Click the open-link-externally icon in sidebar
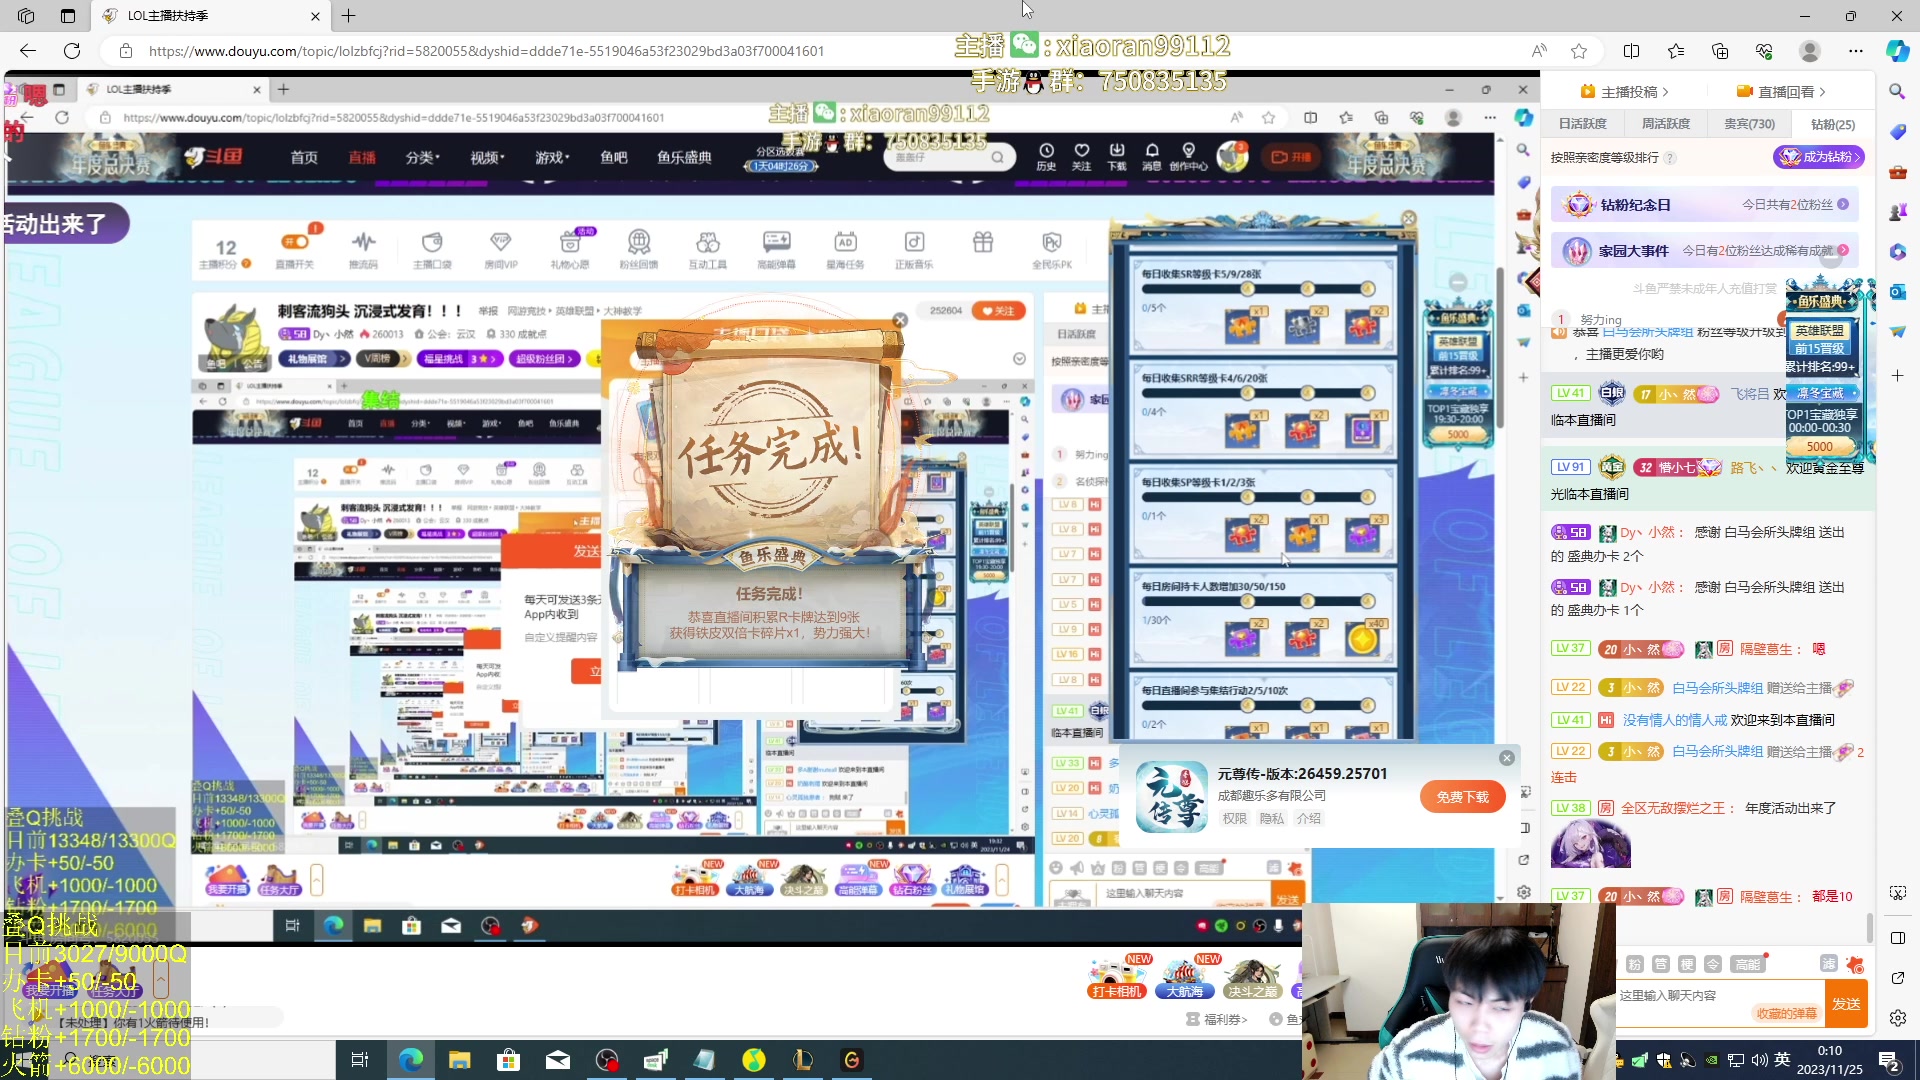The width and height of the screenshot is (1920, 1080). coord(1897,978)
